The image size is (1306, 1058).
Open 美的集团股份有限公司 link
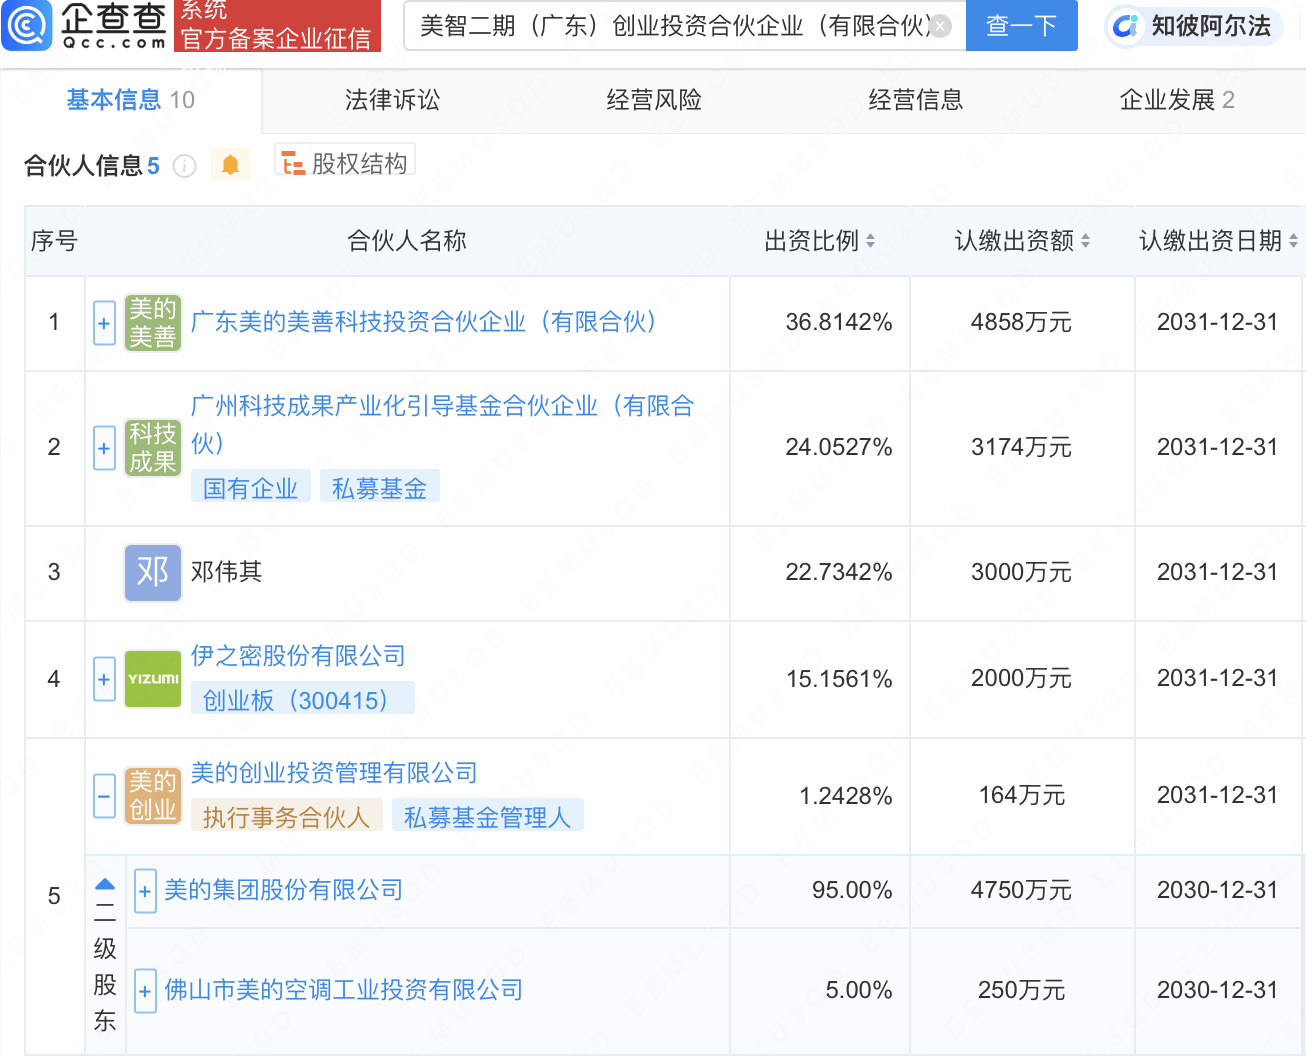tap(283, 890)
